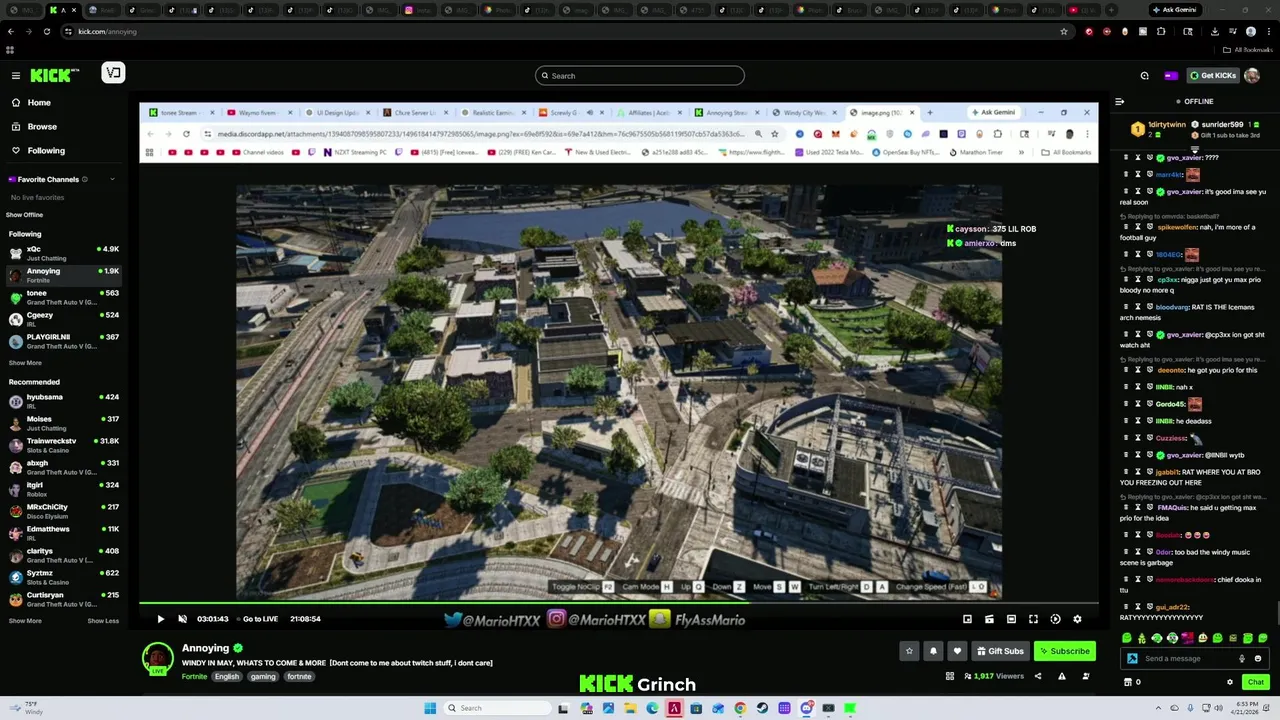Open the Windows Start menu
This screenshot has height=720, width=1280.
tap(430, 708)
